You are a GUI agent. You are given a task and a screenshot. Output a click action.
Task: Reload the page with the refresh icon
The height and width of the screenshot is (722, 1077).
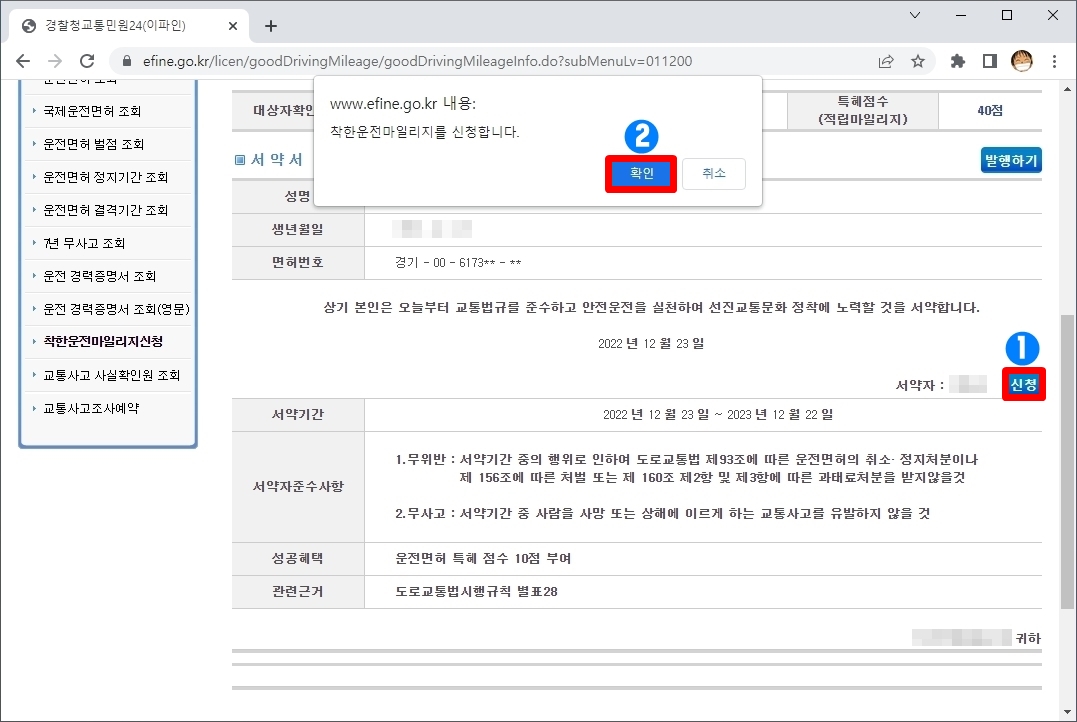click(87, 61)
